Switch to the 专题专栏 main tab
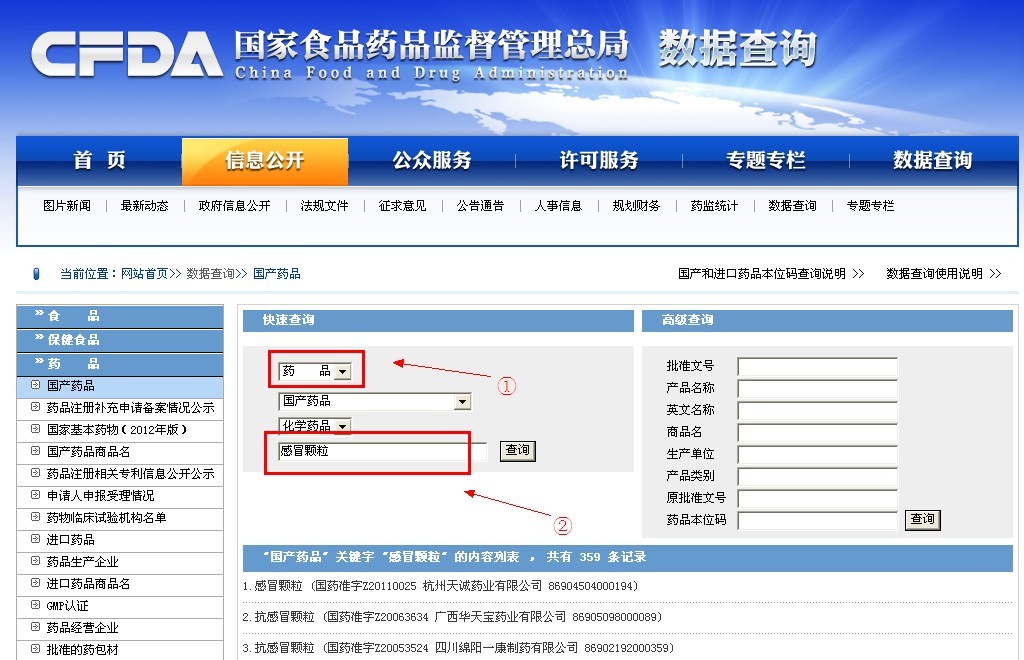Viewport: 1024px width, 660px height. pyautogui.click(x=765, y=161)
